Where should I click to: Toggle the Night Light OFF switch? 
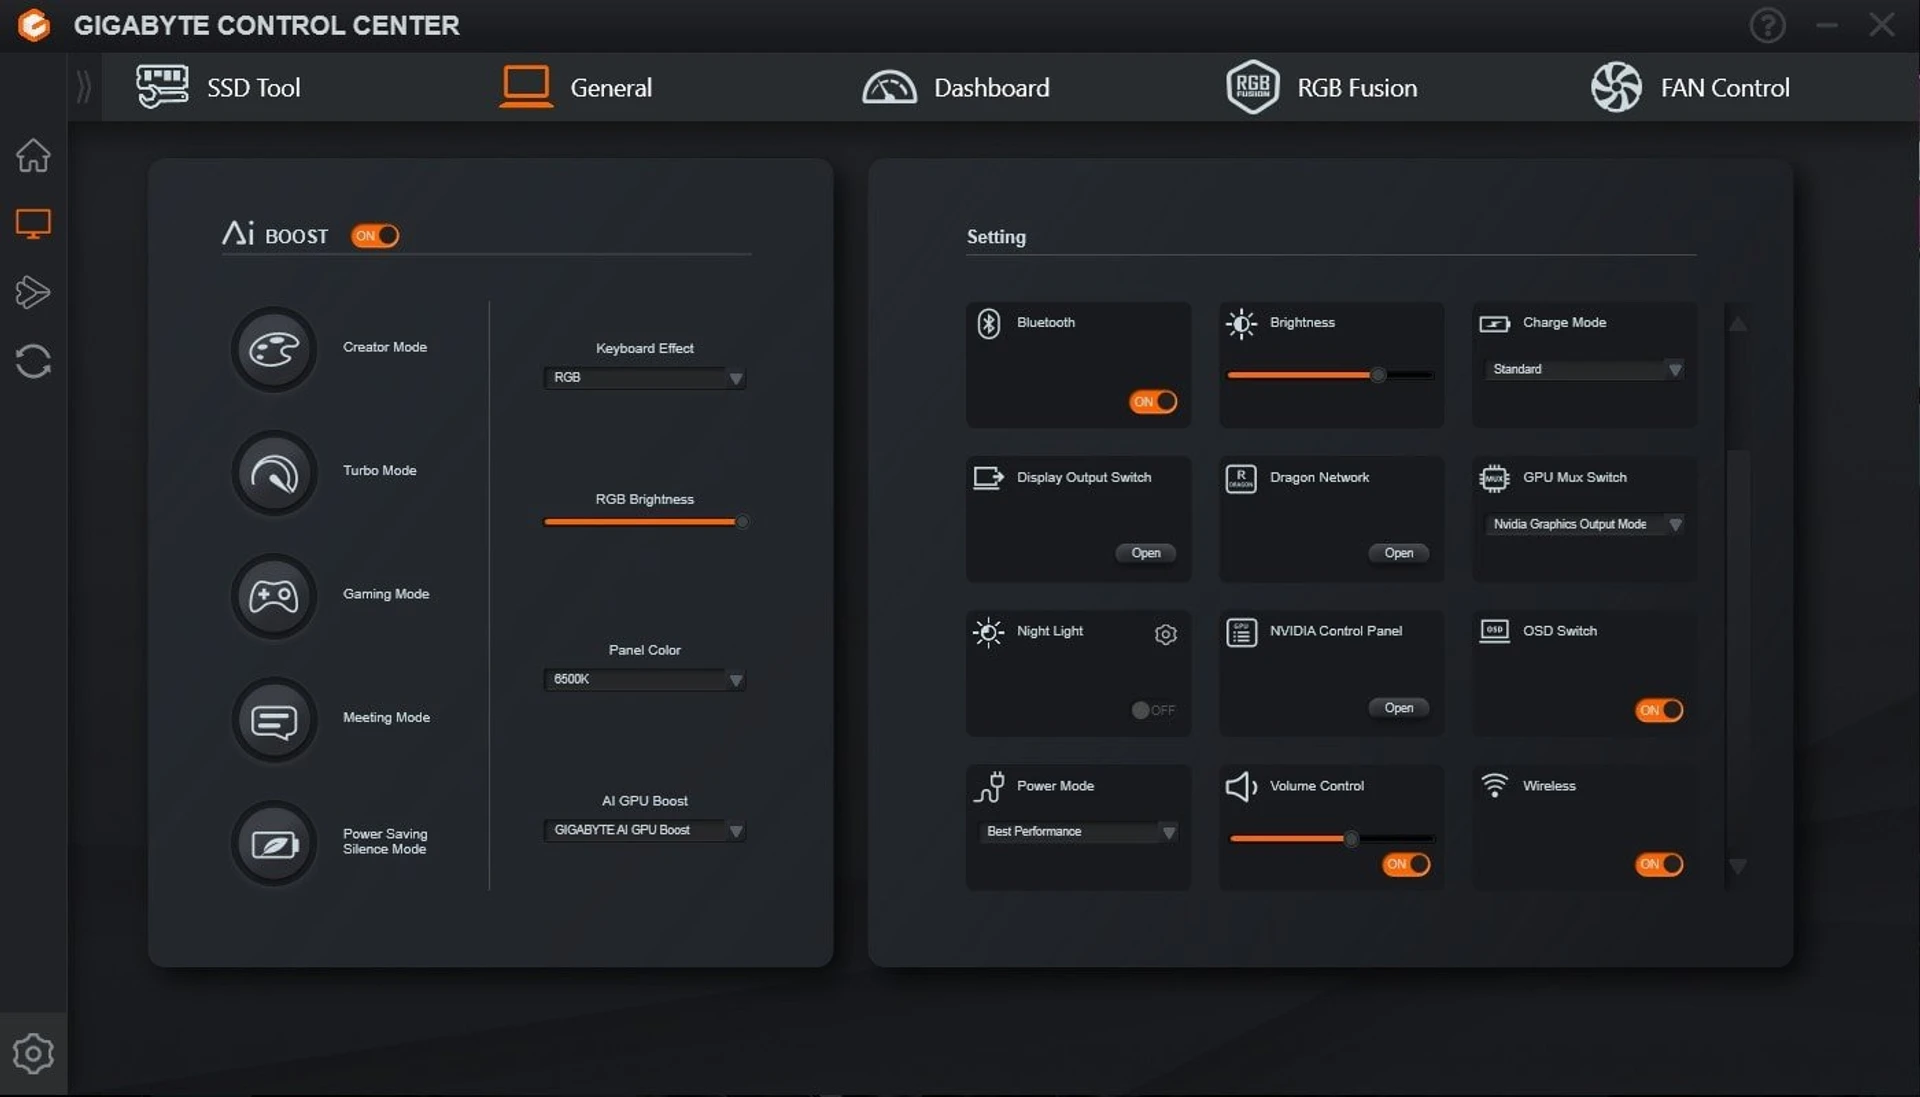click(1153, 710)
